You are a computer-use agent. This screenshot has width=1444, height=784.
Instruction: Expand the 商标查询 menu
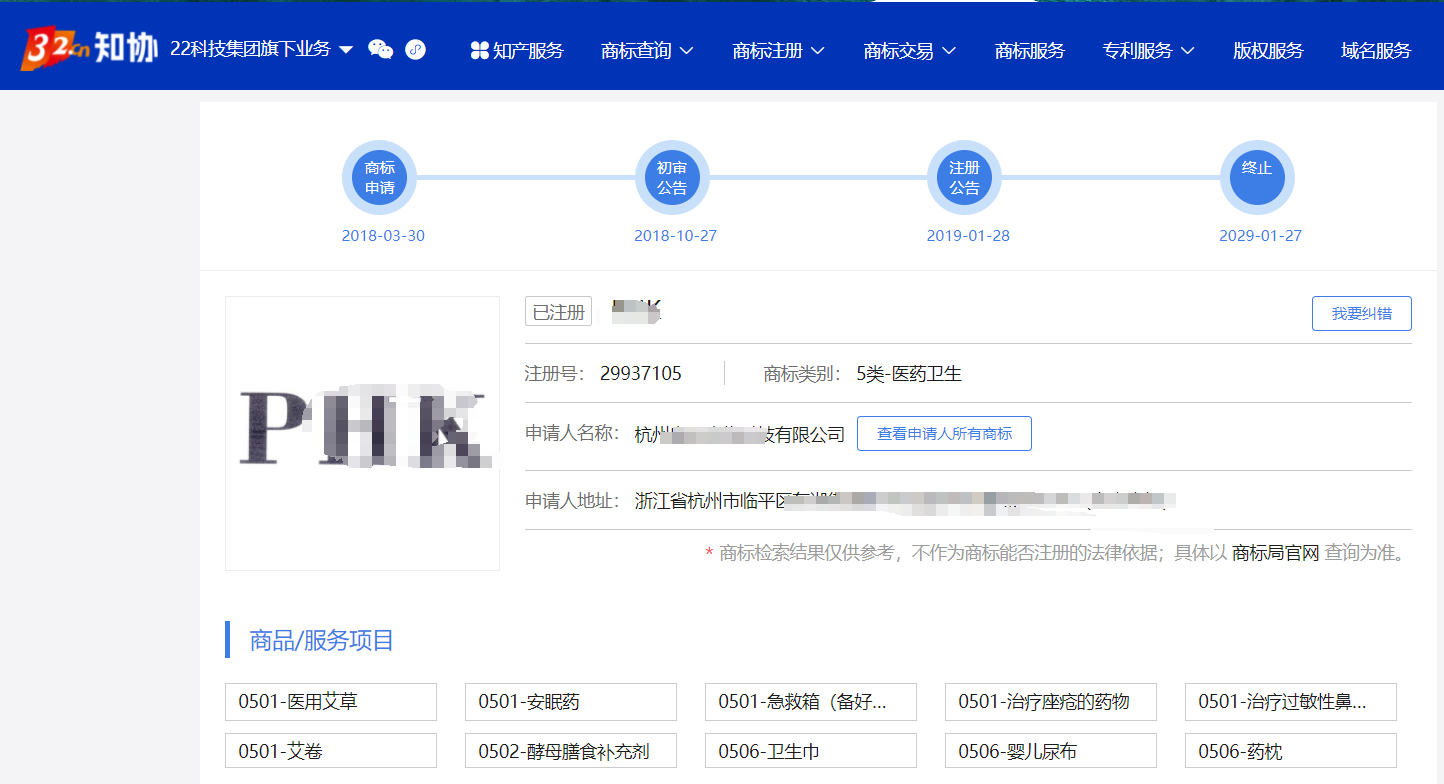pyautogui.click(x=647, y=50)
